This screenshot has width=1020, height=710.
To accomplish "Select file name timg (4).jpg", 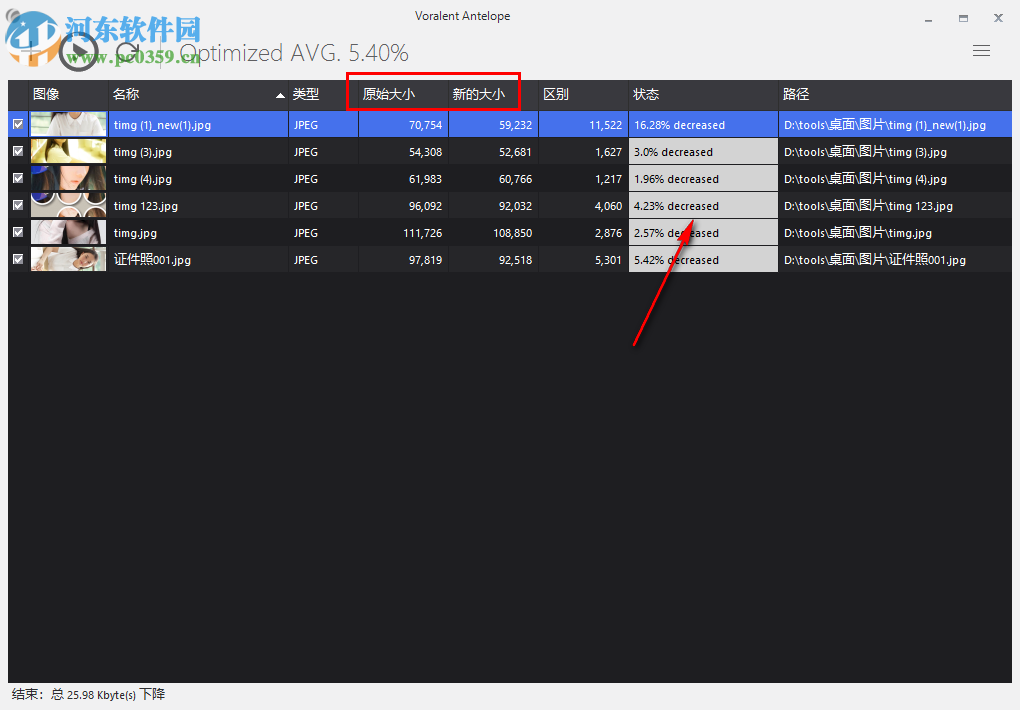I will [x=142, y=179].
